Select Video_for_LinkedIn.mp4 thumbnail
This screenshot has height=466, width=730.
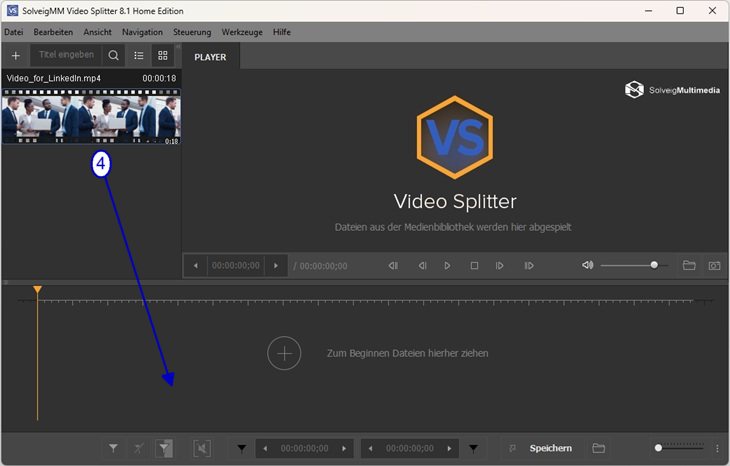click(x=91, y=116)
